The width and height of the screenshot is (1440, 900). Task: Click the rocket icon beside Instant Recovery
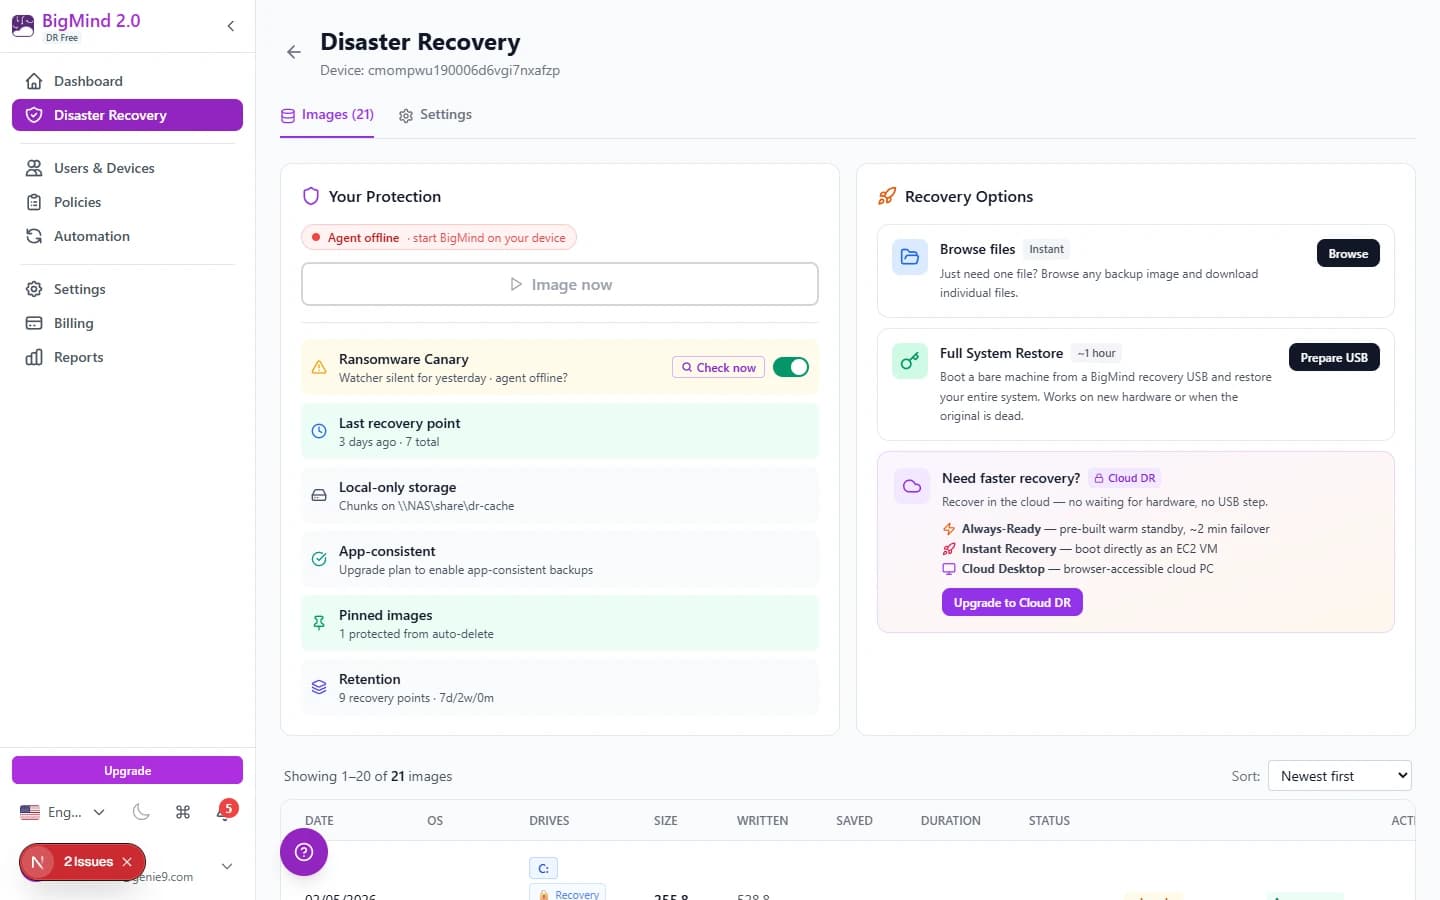949,549
